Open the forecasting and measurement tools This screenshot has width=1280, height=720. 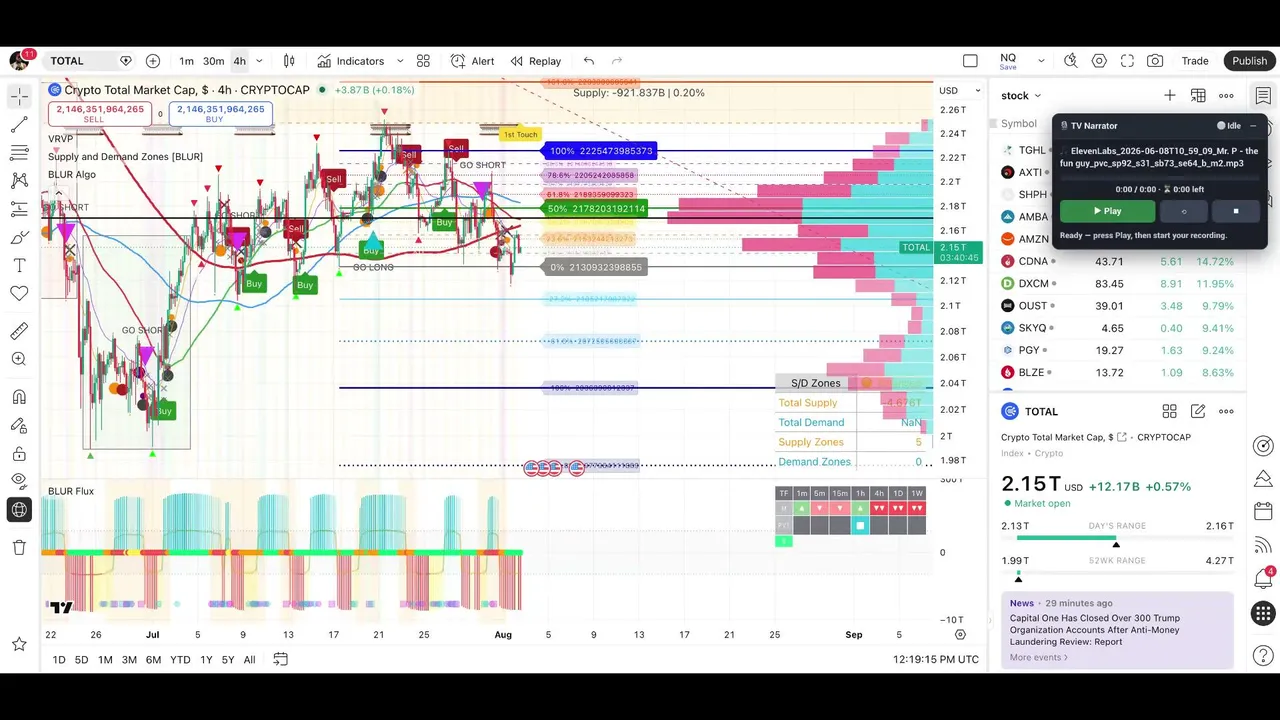pos(19,210)
